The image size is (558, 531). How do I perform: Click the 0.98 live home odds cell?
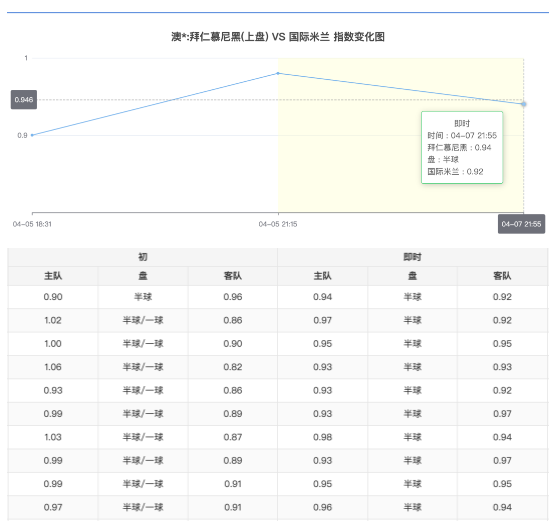tap(322, 437)
